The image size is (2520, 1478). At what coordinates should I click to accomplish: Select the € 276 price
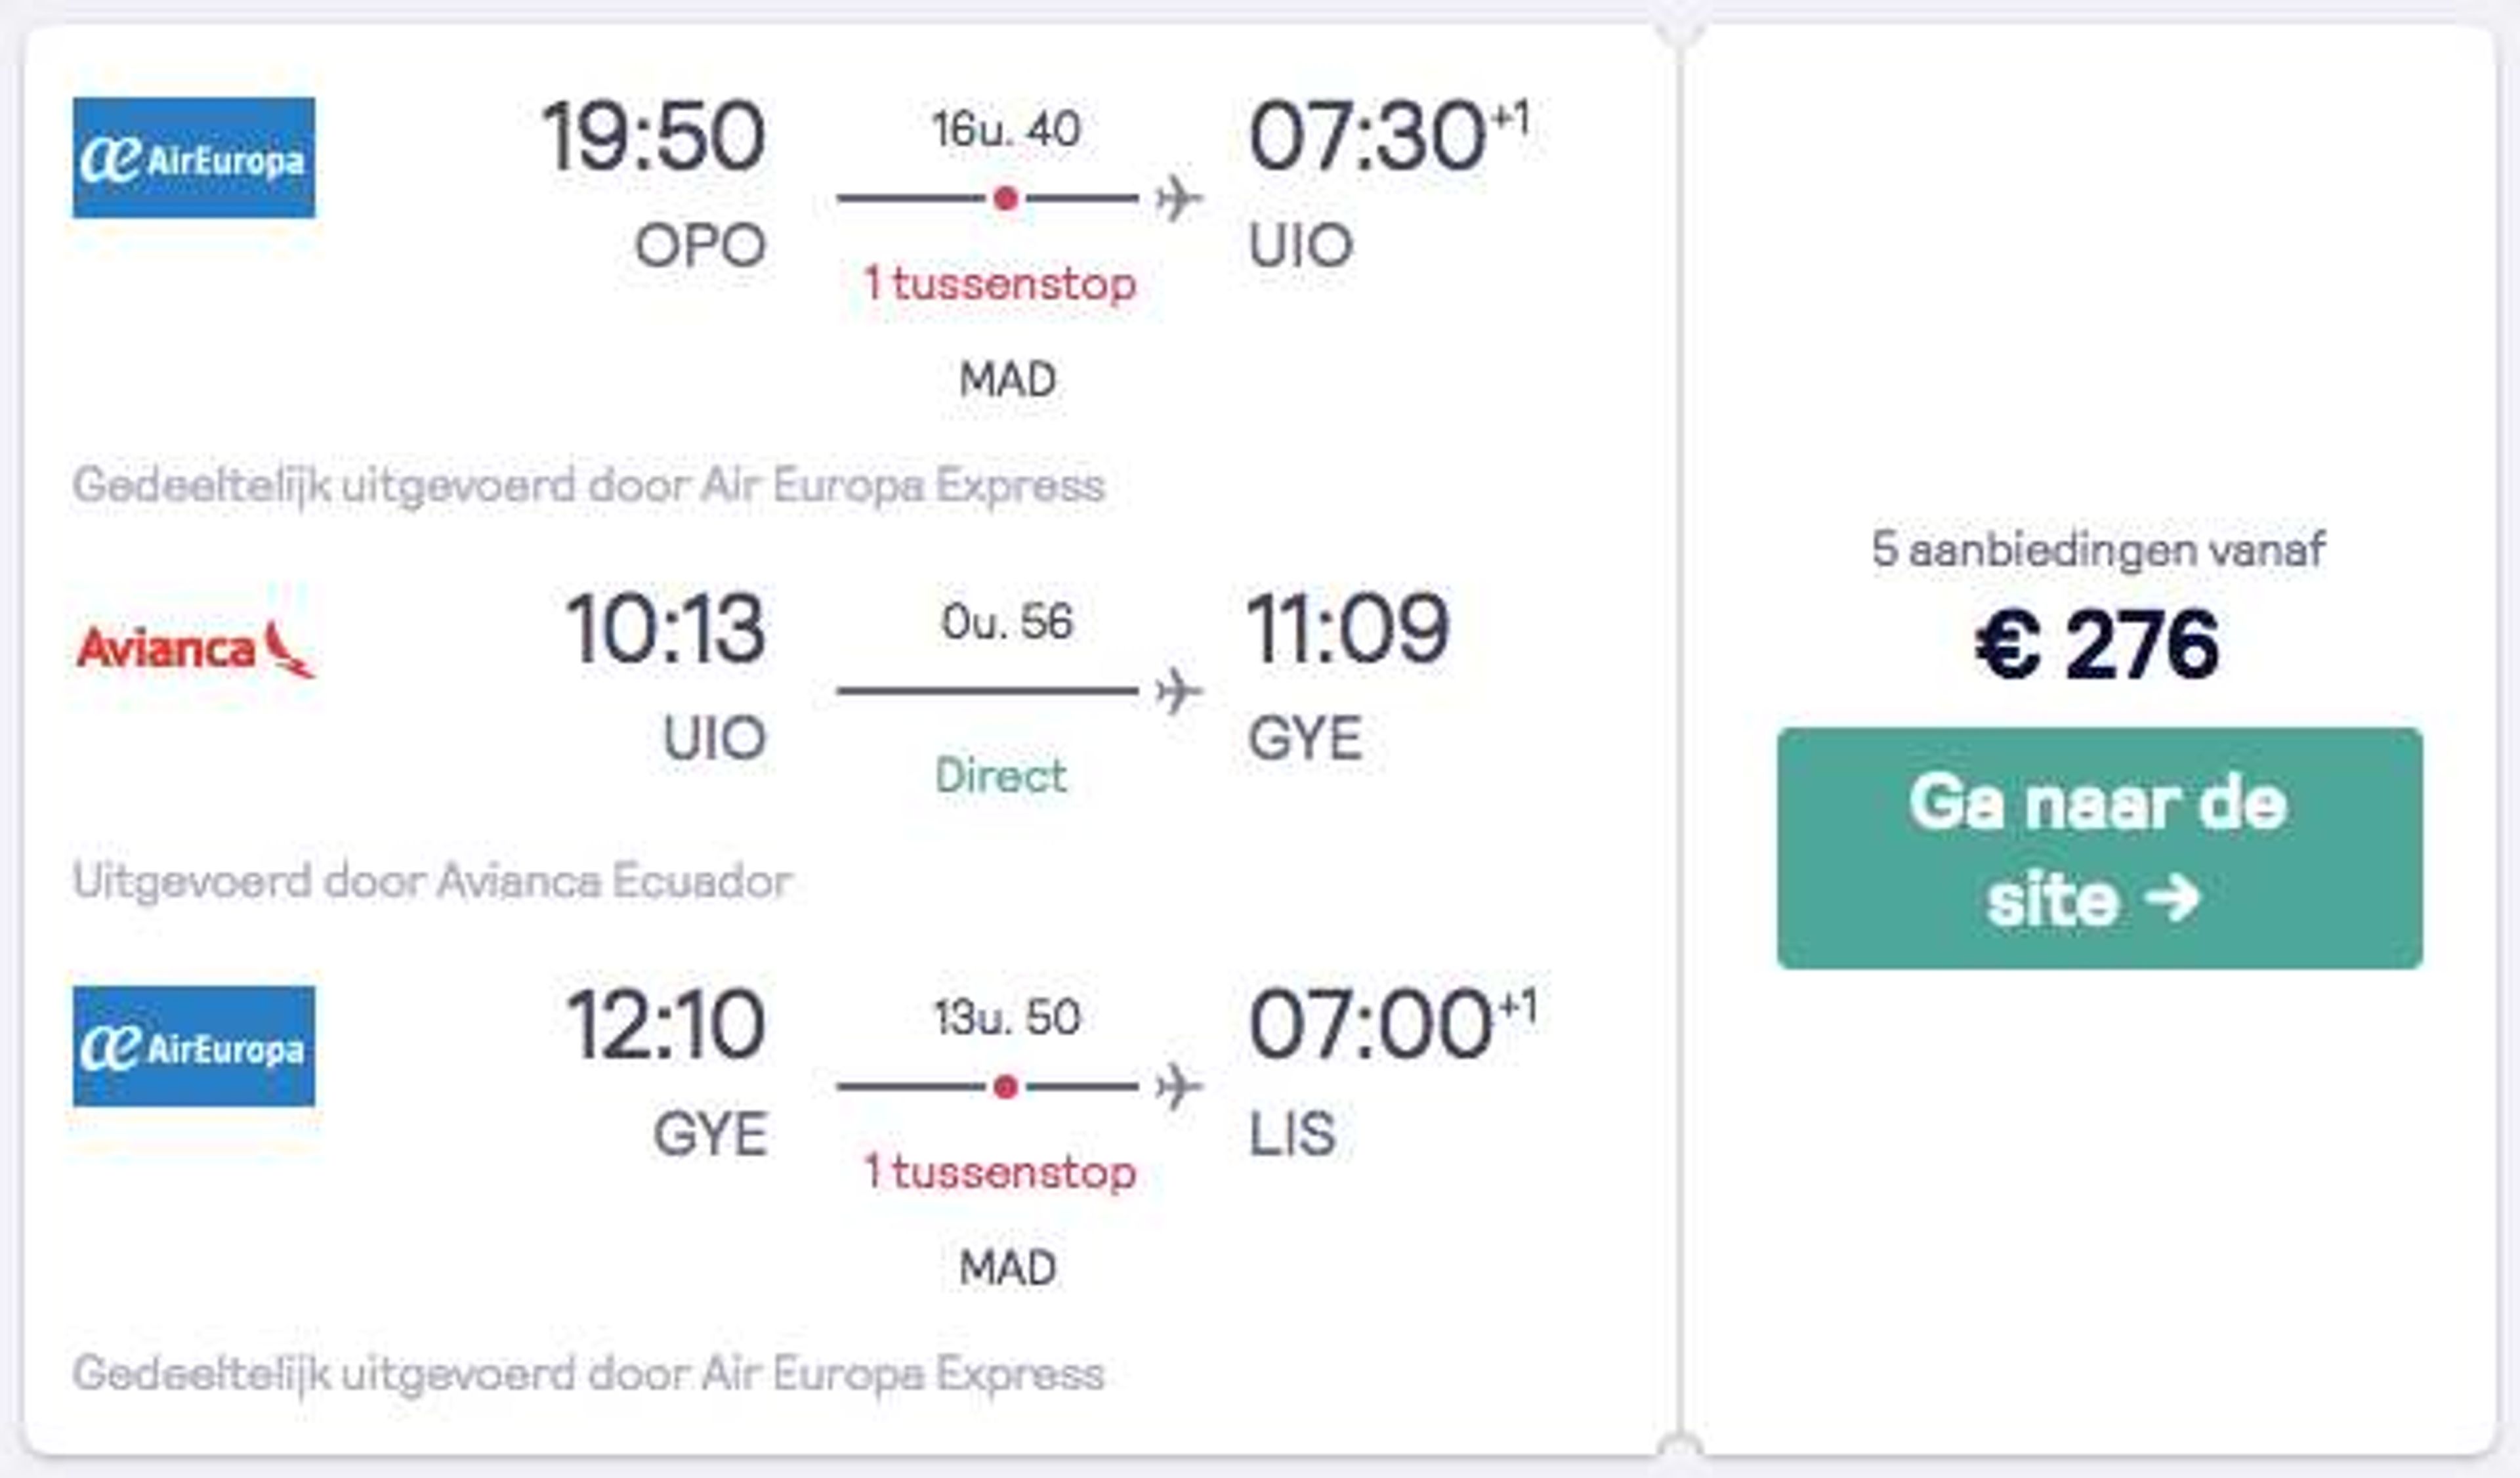2097,645
